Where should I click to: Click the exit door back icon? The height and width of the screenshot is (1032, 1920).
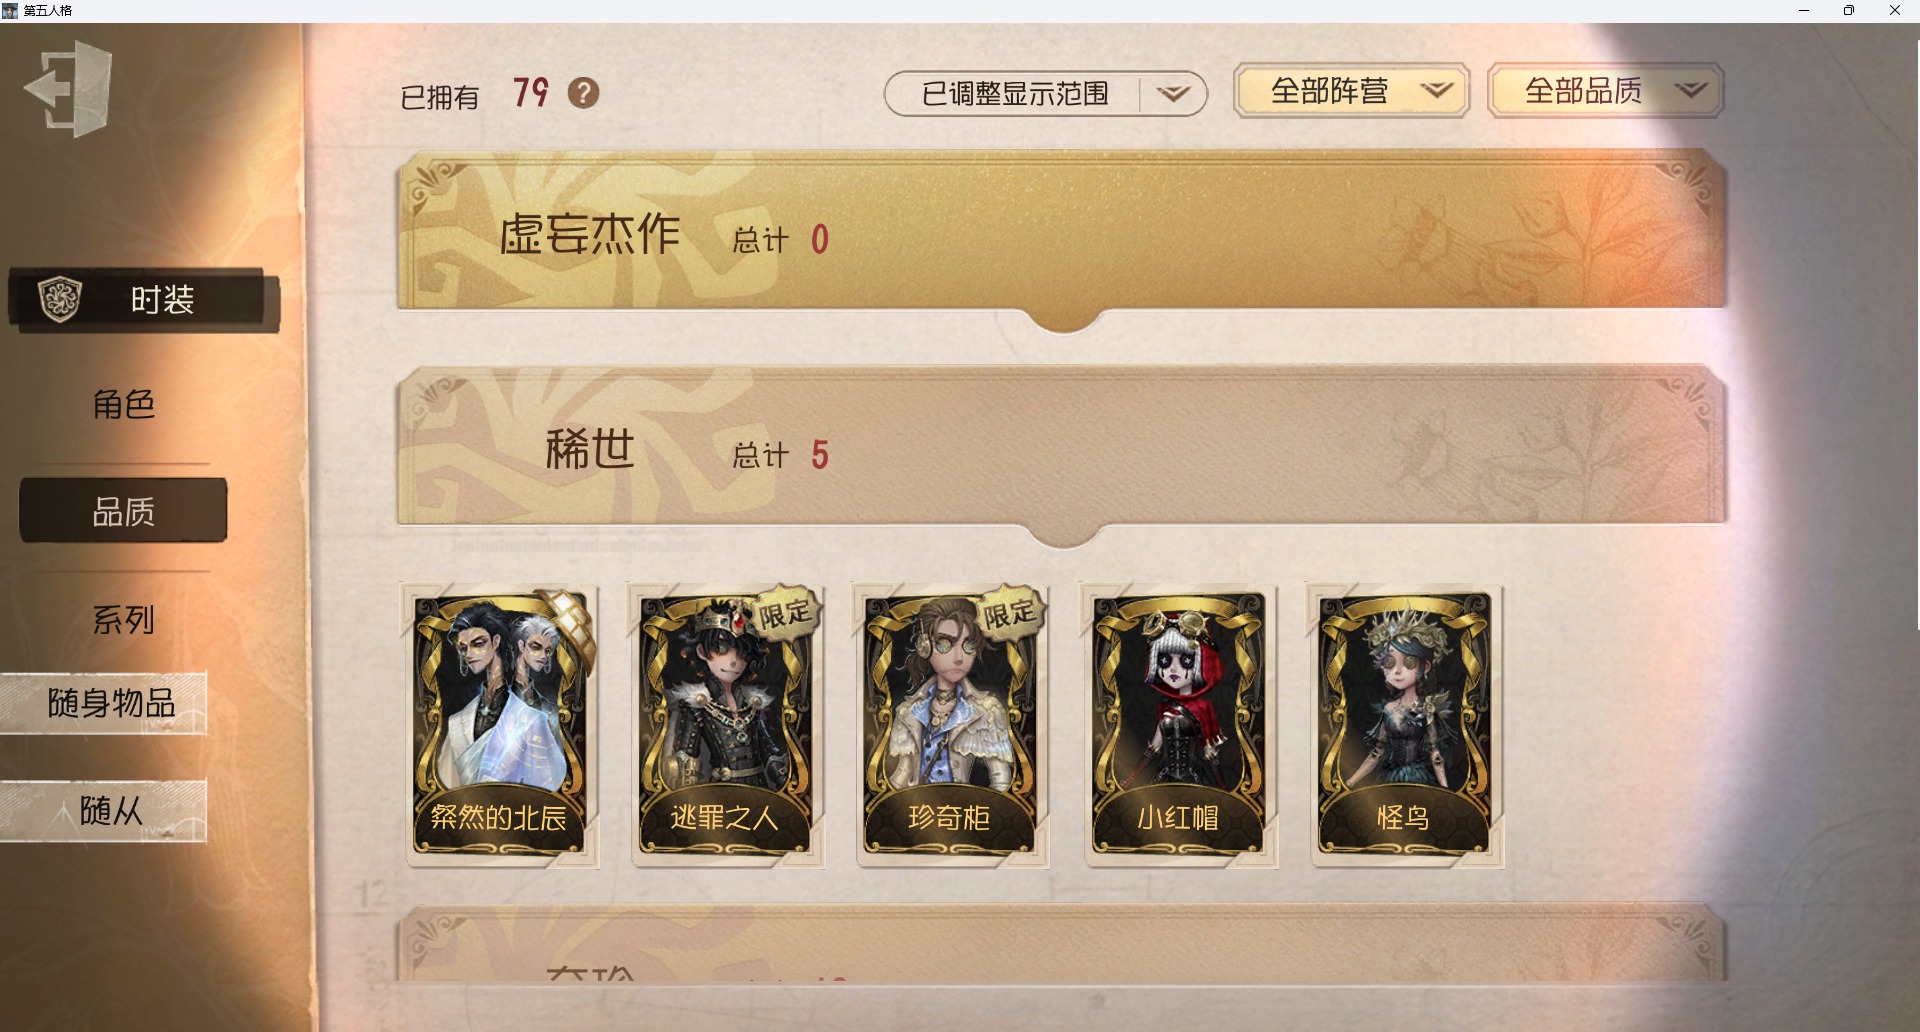coord(68,89)
